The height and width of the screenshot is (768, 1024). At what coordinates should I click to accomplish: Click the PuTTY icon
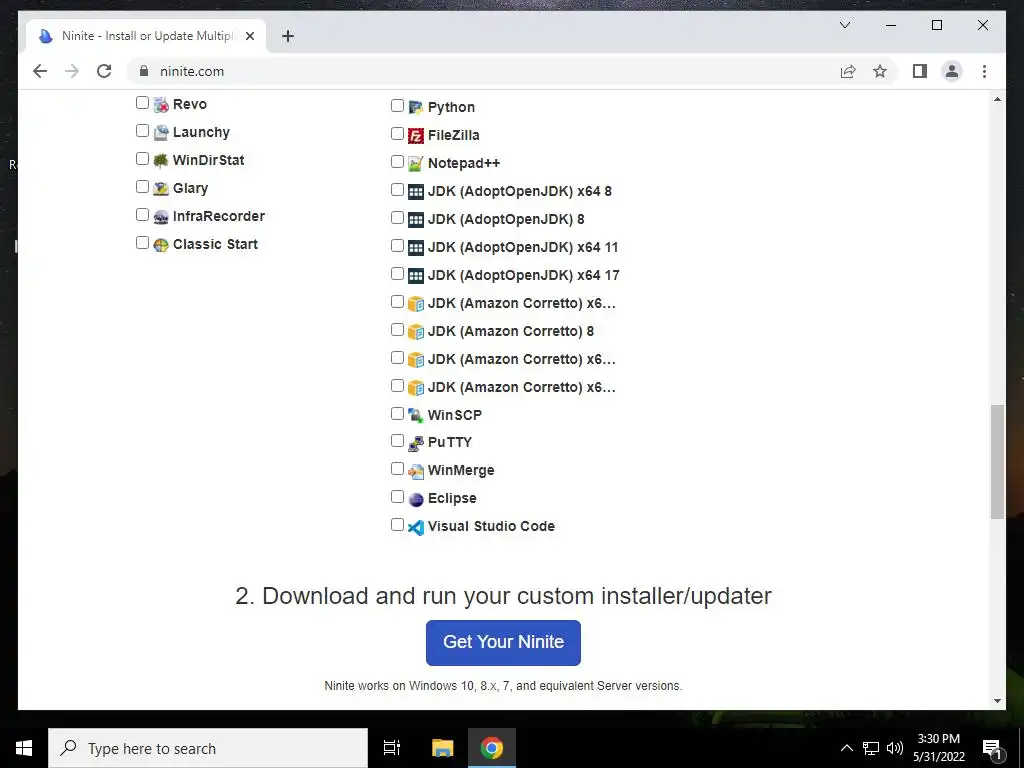415,443
